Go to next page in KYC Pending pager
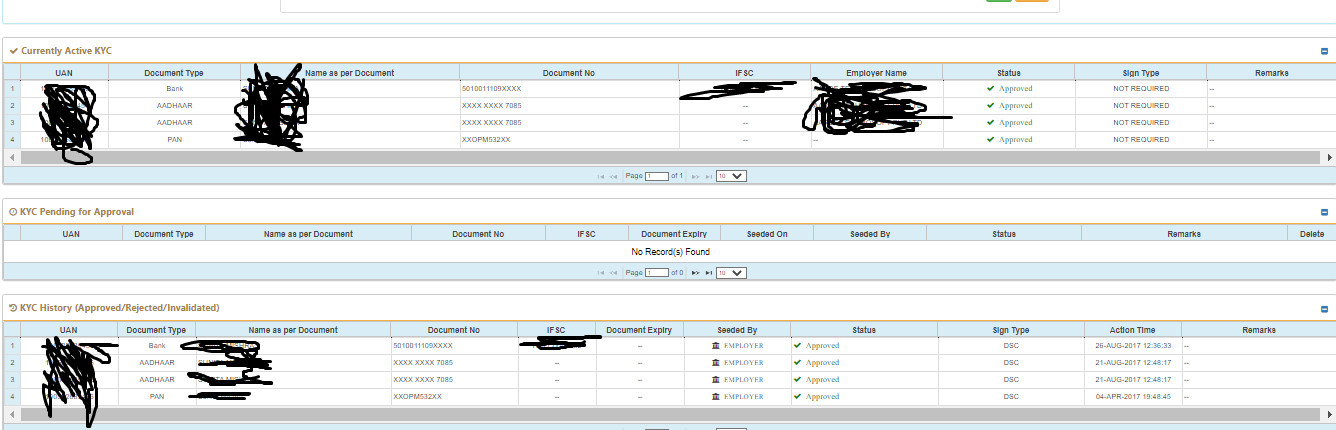 [696, 273]
